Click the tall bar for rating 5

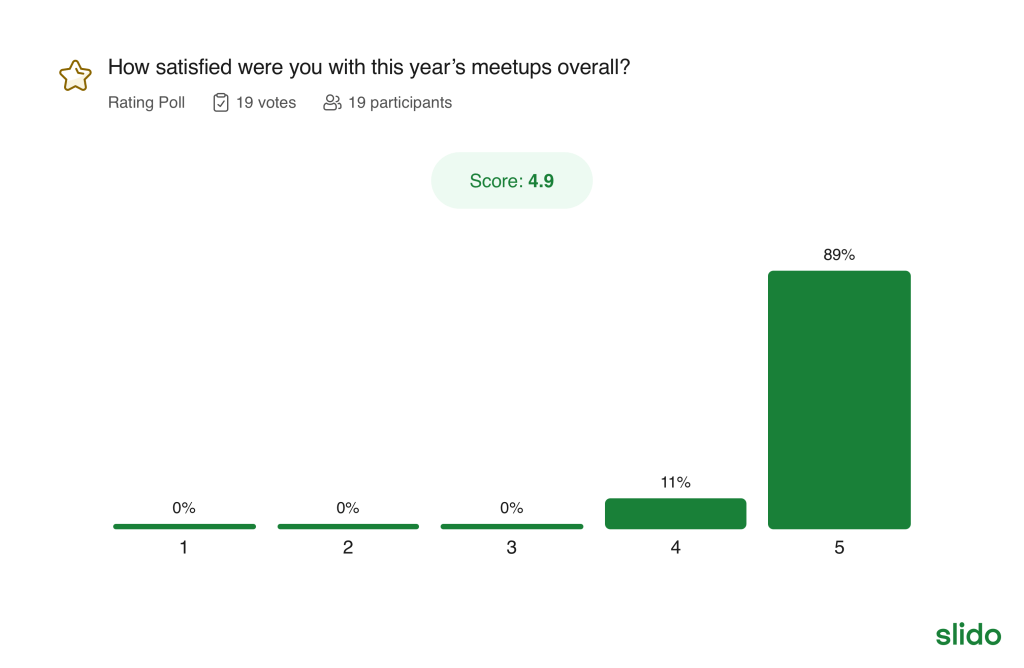(839, 399)
